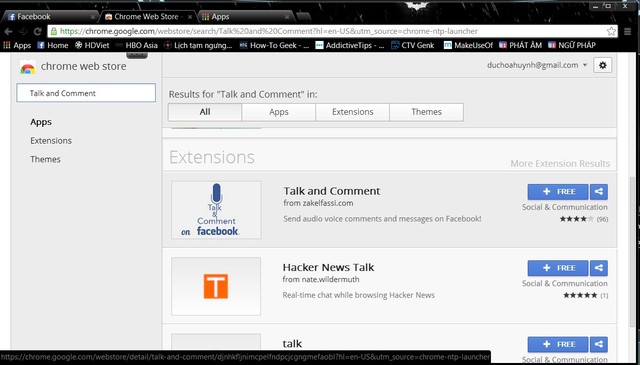Click 'from zakelfassi.com' text

pyautogui.click(x=318, y=203)
